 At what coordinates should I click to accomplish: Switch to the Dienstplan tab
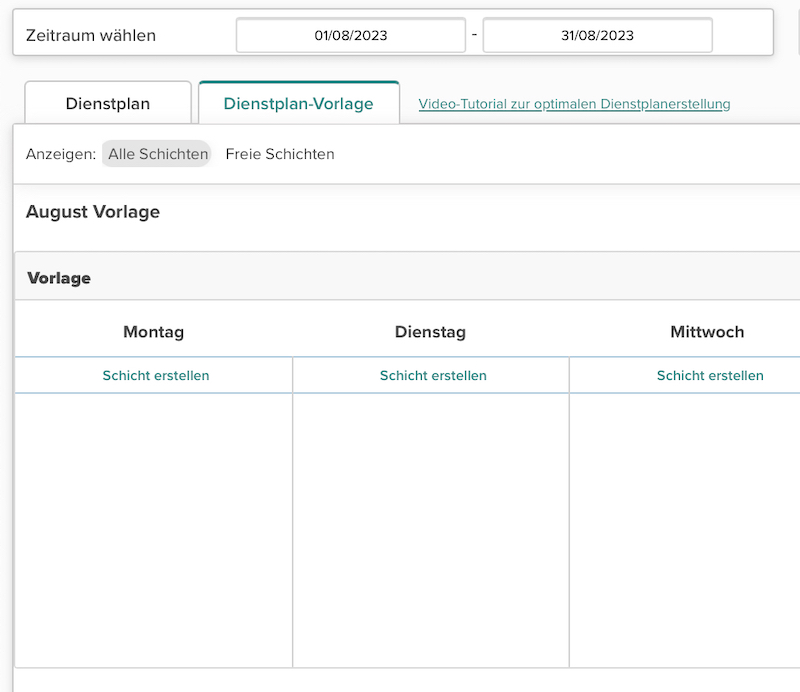[107, 103]
